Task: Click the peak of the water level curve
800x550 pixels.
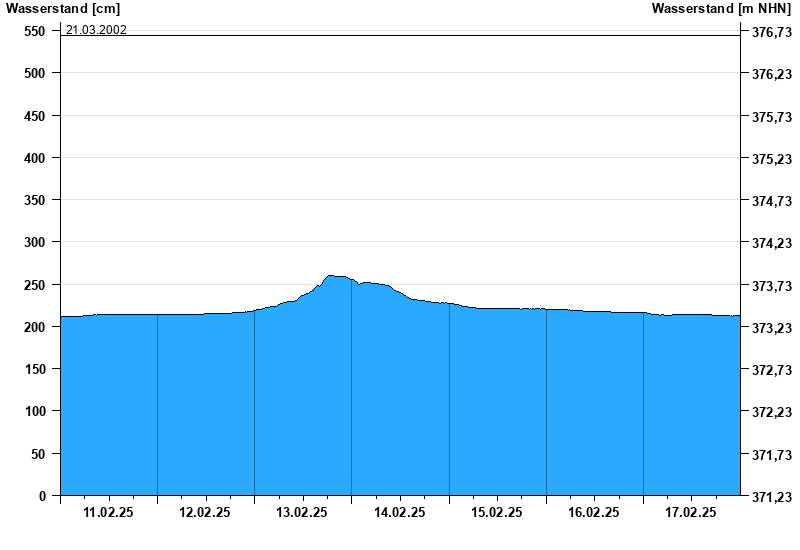Action: [x=332, y=276]
